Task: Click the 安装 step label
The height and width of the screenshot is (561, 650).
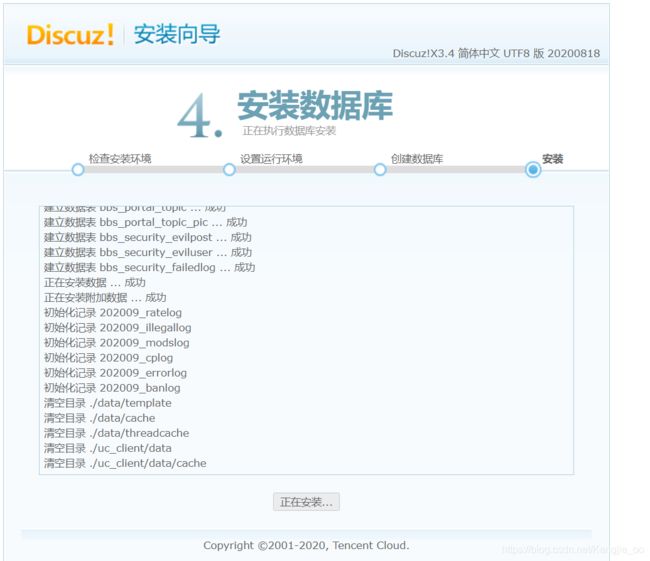Action: pyautogui.click(x=553, y=158)
